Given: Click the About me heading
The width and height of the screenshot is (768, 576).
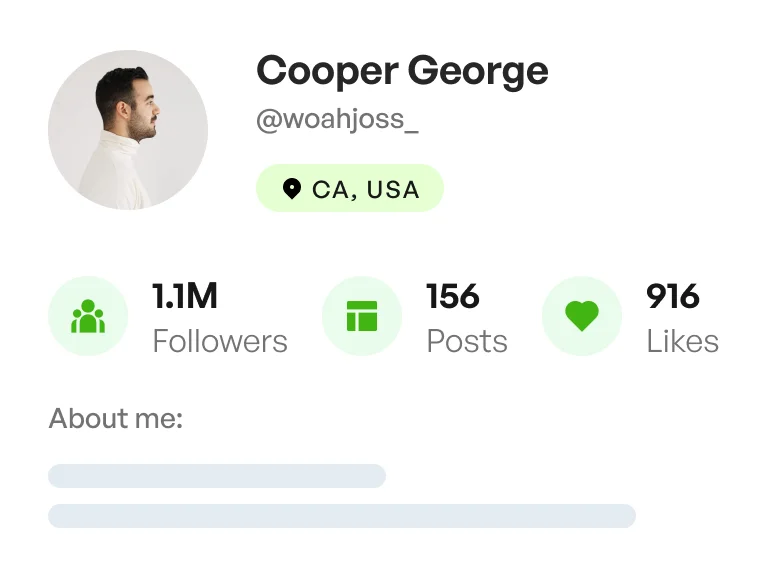Looking at the screenshot, I should tap(116, 419).
